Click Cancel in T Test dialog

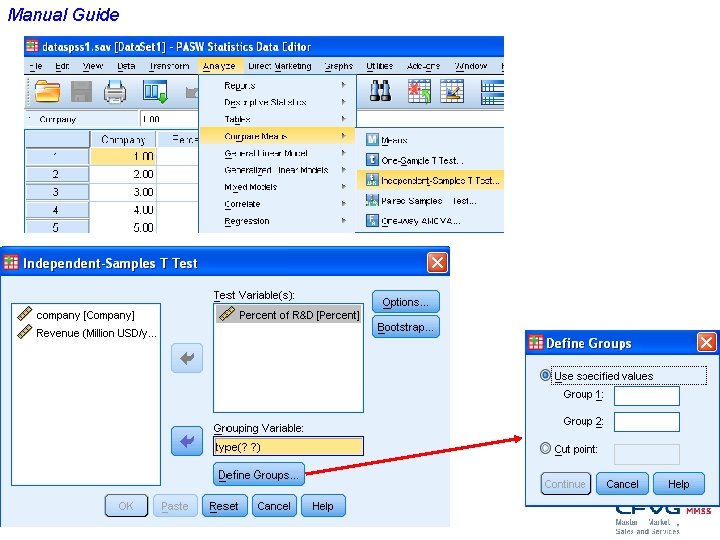[x=274, y=506]
